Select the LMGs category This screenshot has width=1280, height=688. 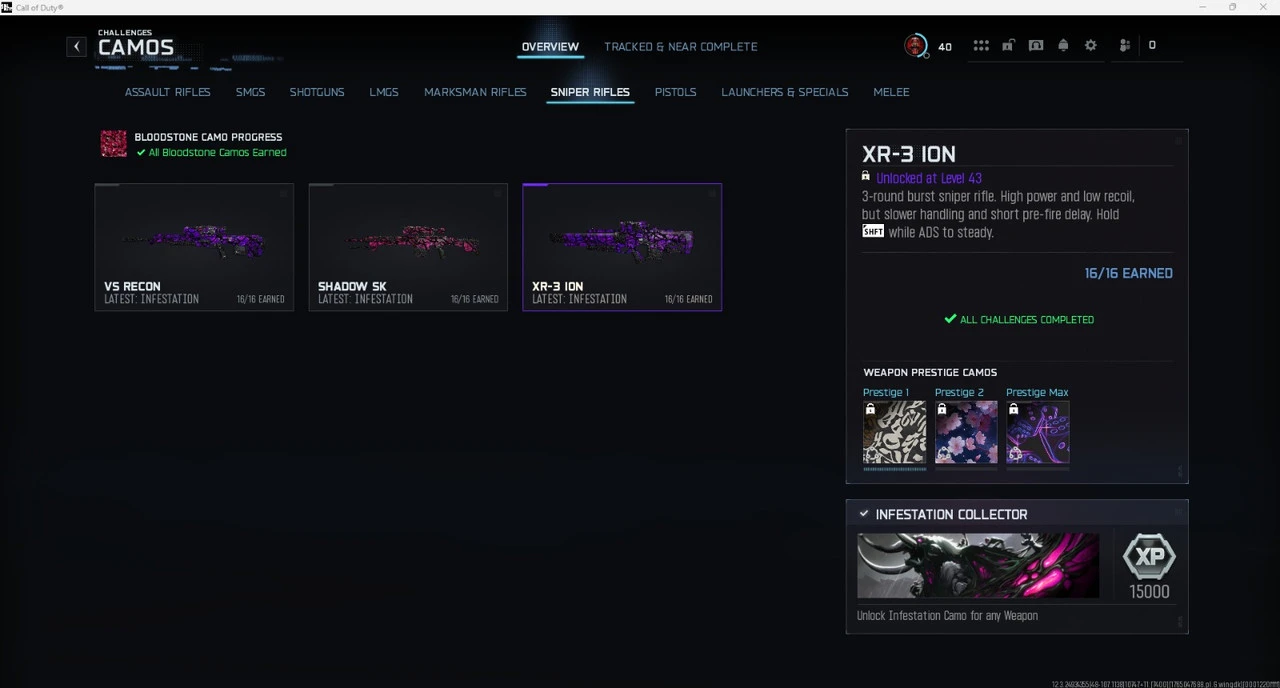click(x=384, y=92)
